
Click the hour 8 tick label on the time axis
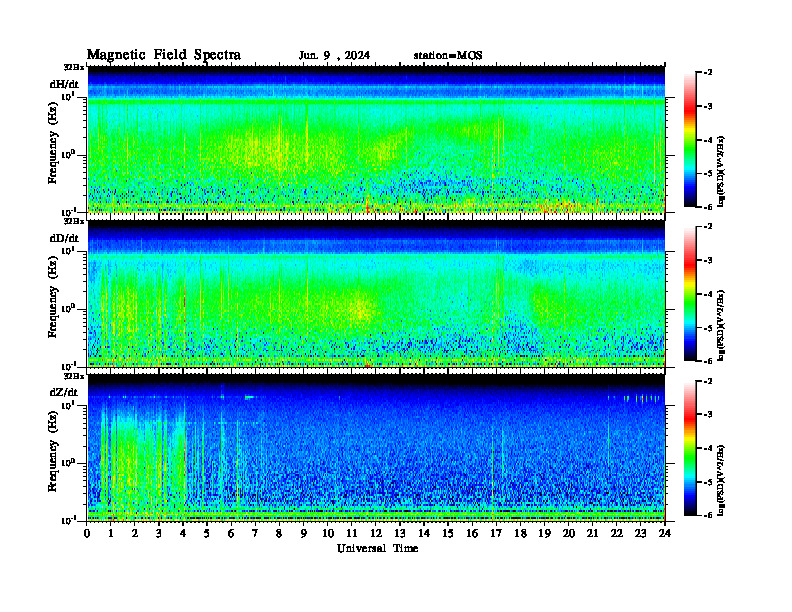(x=279, y=533)
